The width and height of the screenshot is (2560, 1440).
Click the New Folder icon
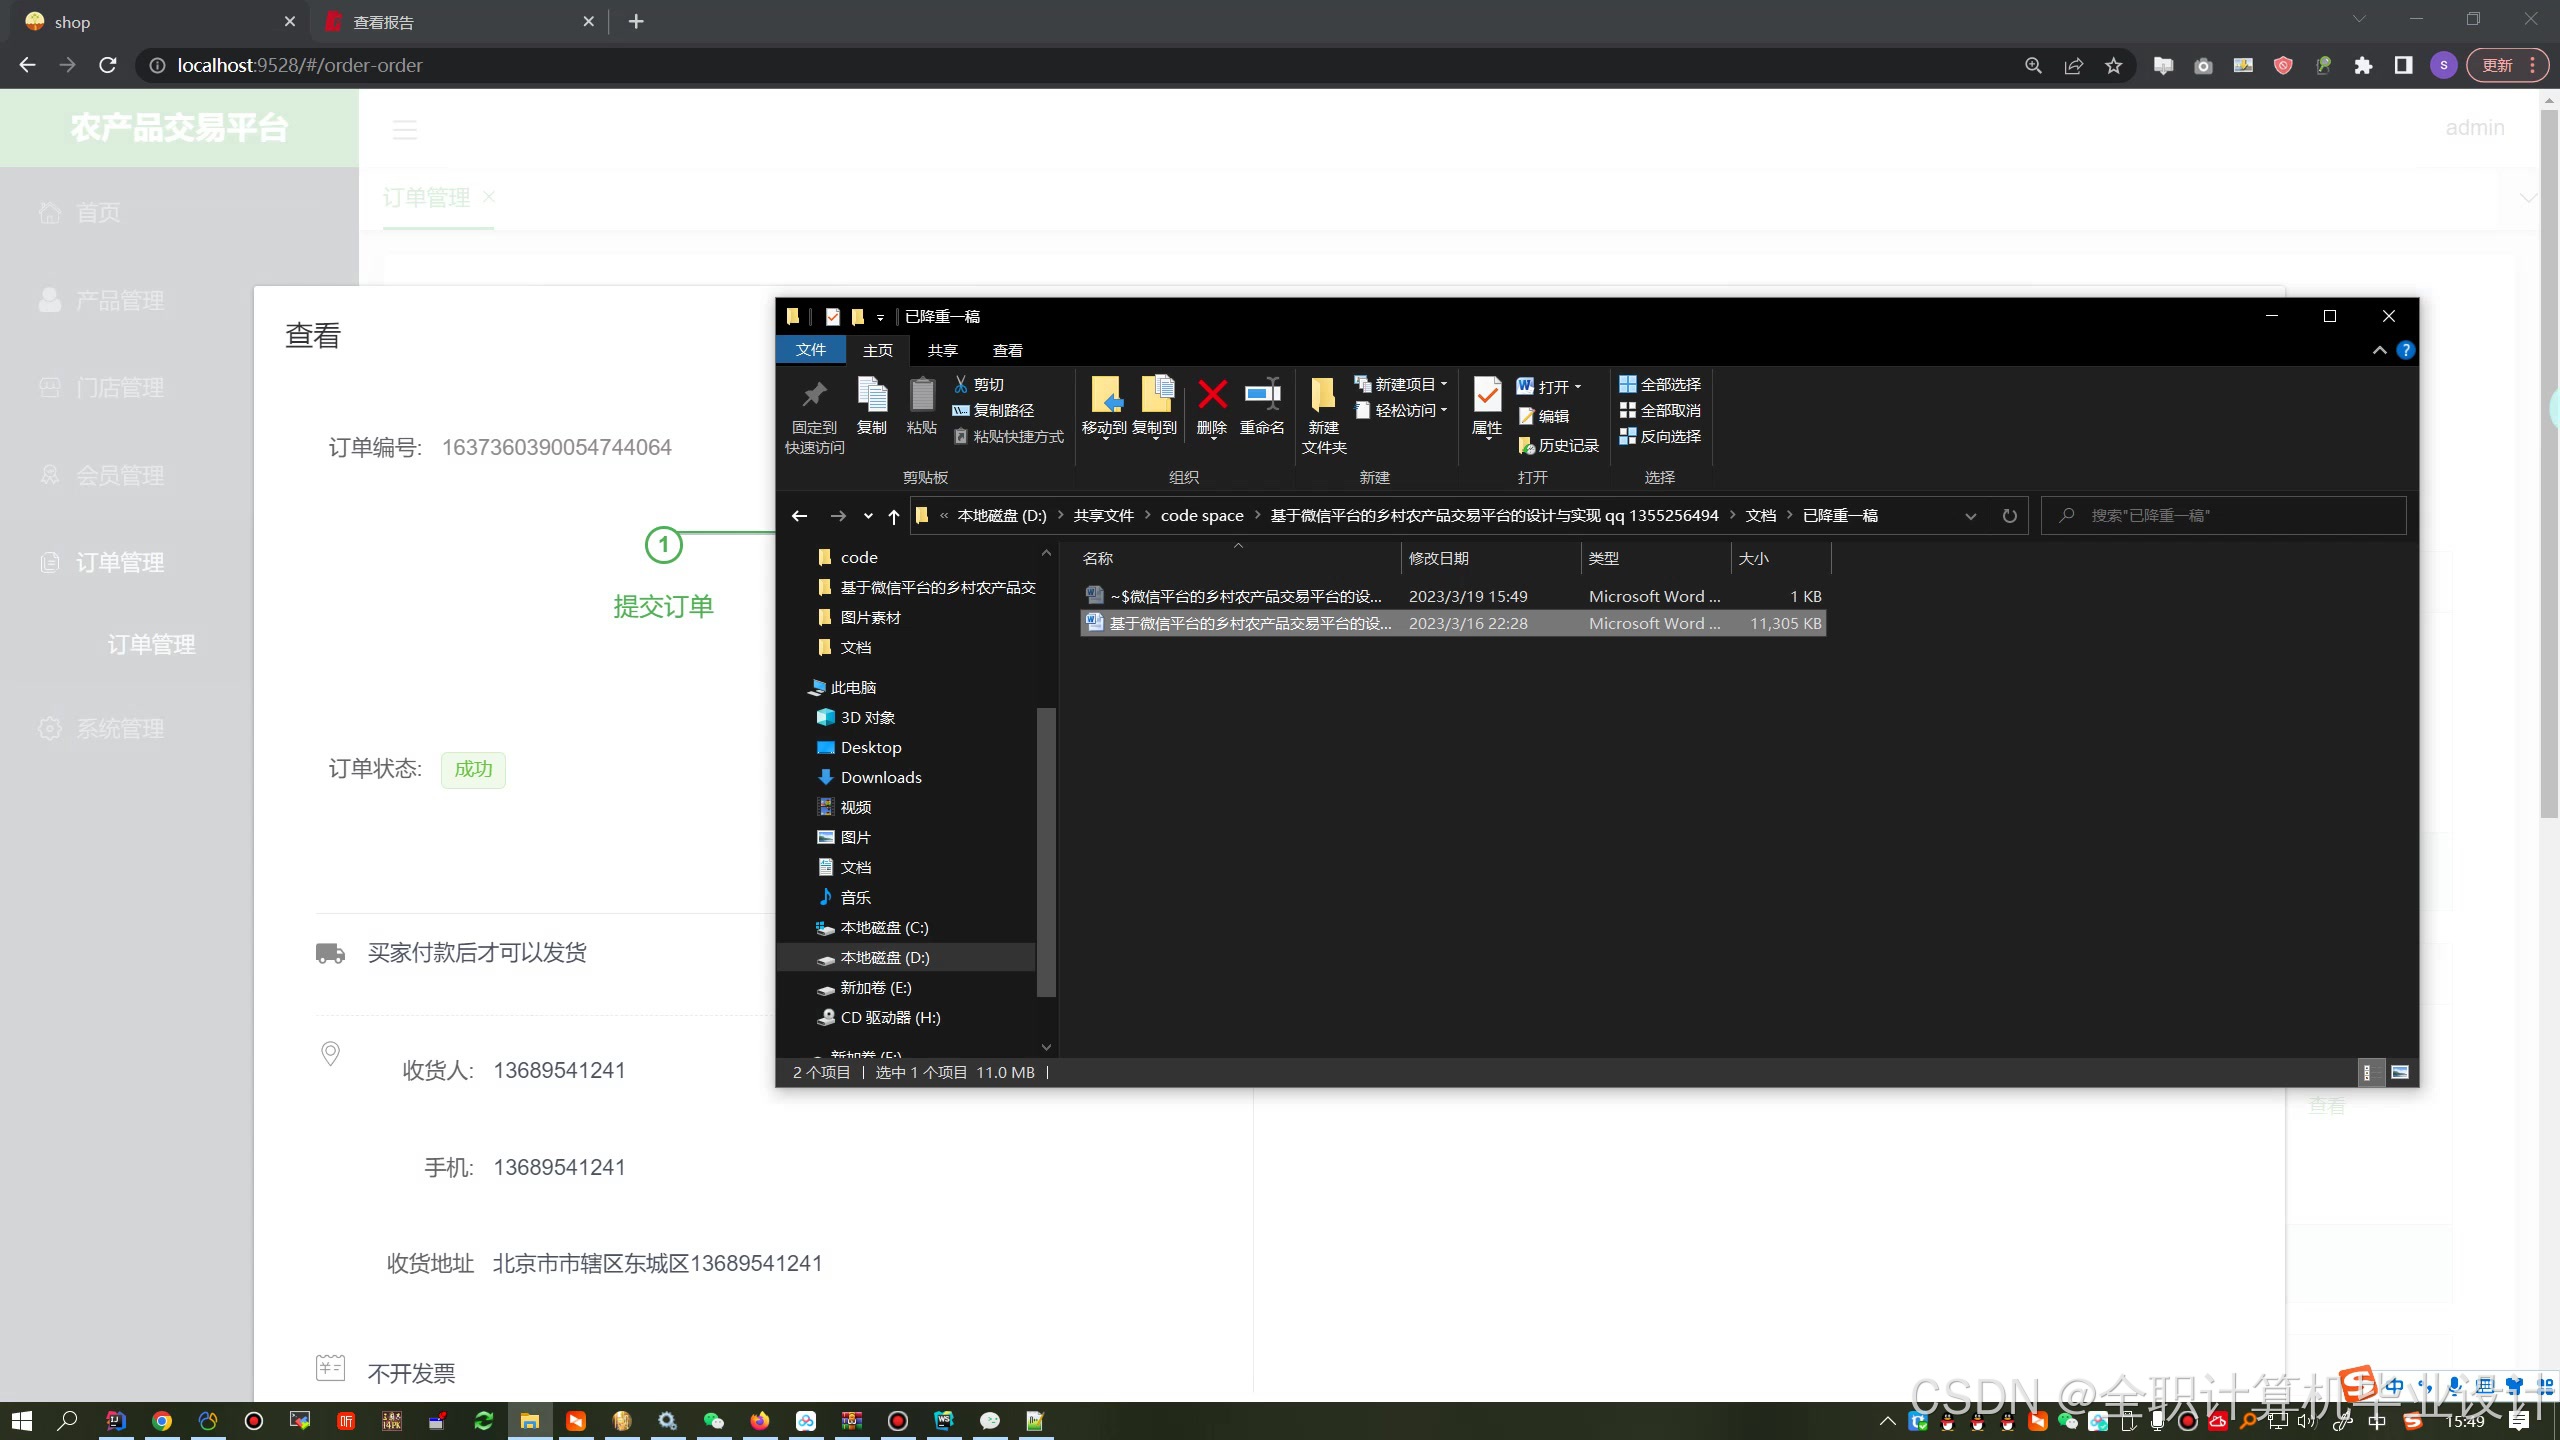[1323, 396]
